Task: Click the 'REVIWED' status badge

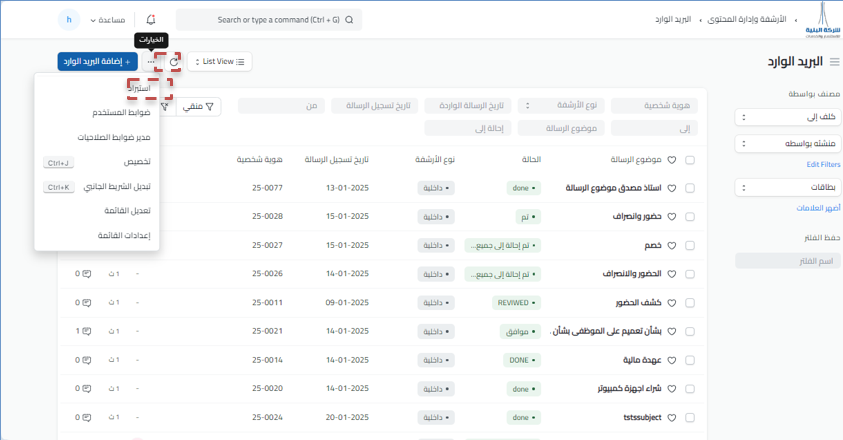Action: click(516, 303)
